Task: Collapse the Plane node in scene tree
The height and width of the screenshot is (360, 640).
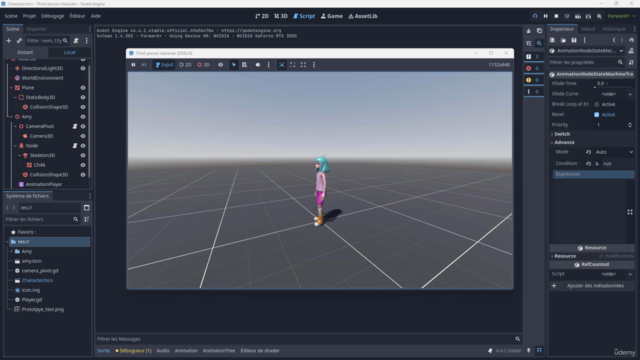Action: [11, 88]
